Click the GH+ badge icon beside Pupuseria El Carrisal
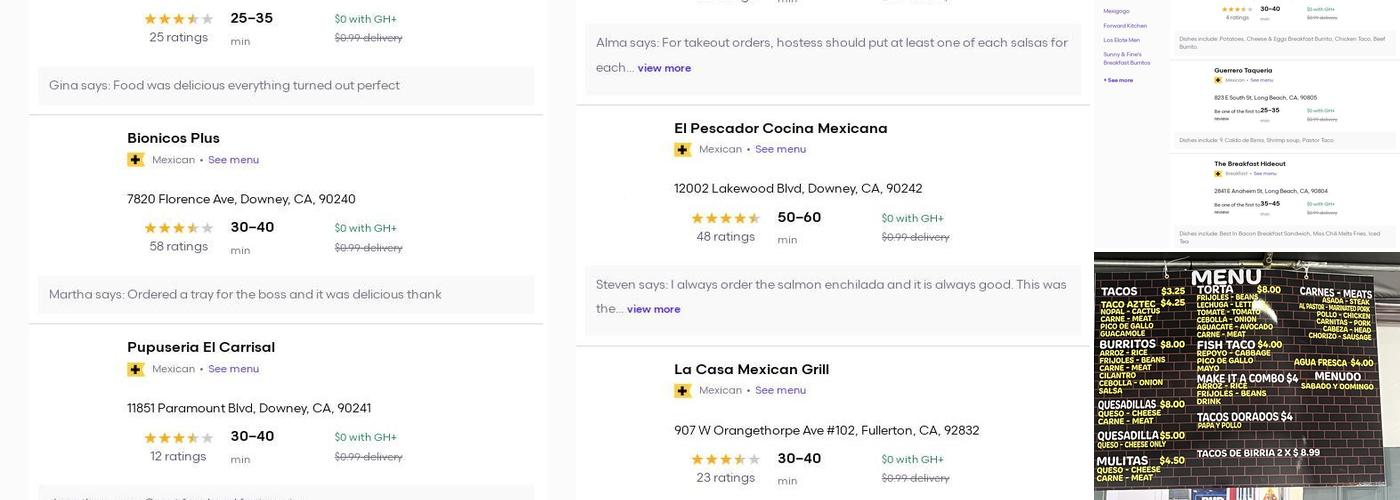This screenshot has width=1400, height=500. [x=136, y=369]
